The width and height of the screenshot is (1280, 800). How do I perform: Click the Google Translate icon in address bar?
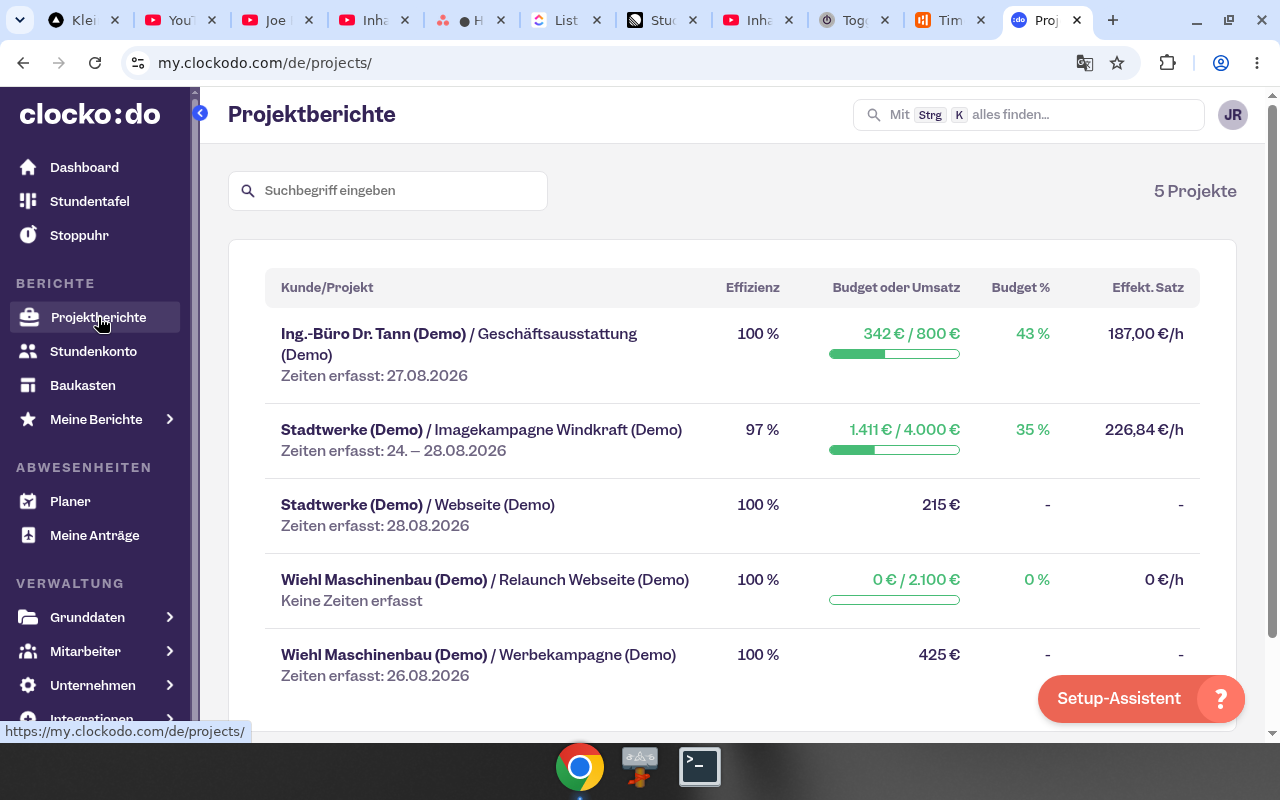[1084, 63]
